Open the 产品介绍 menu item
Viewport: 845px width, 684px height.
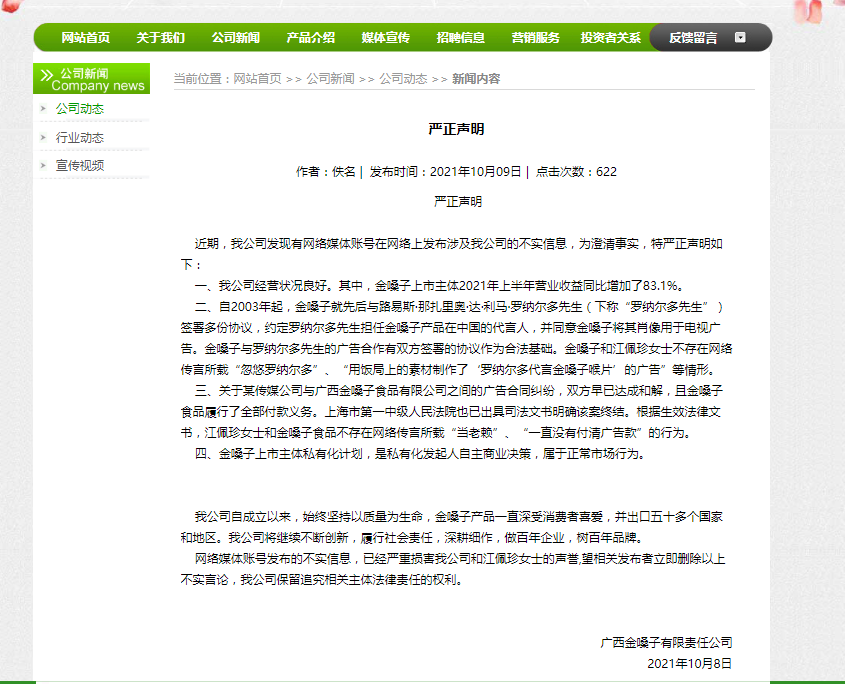tap(310, 38)
